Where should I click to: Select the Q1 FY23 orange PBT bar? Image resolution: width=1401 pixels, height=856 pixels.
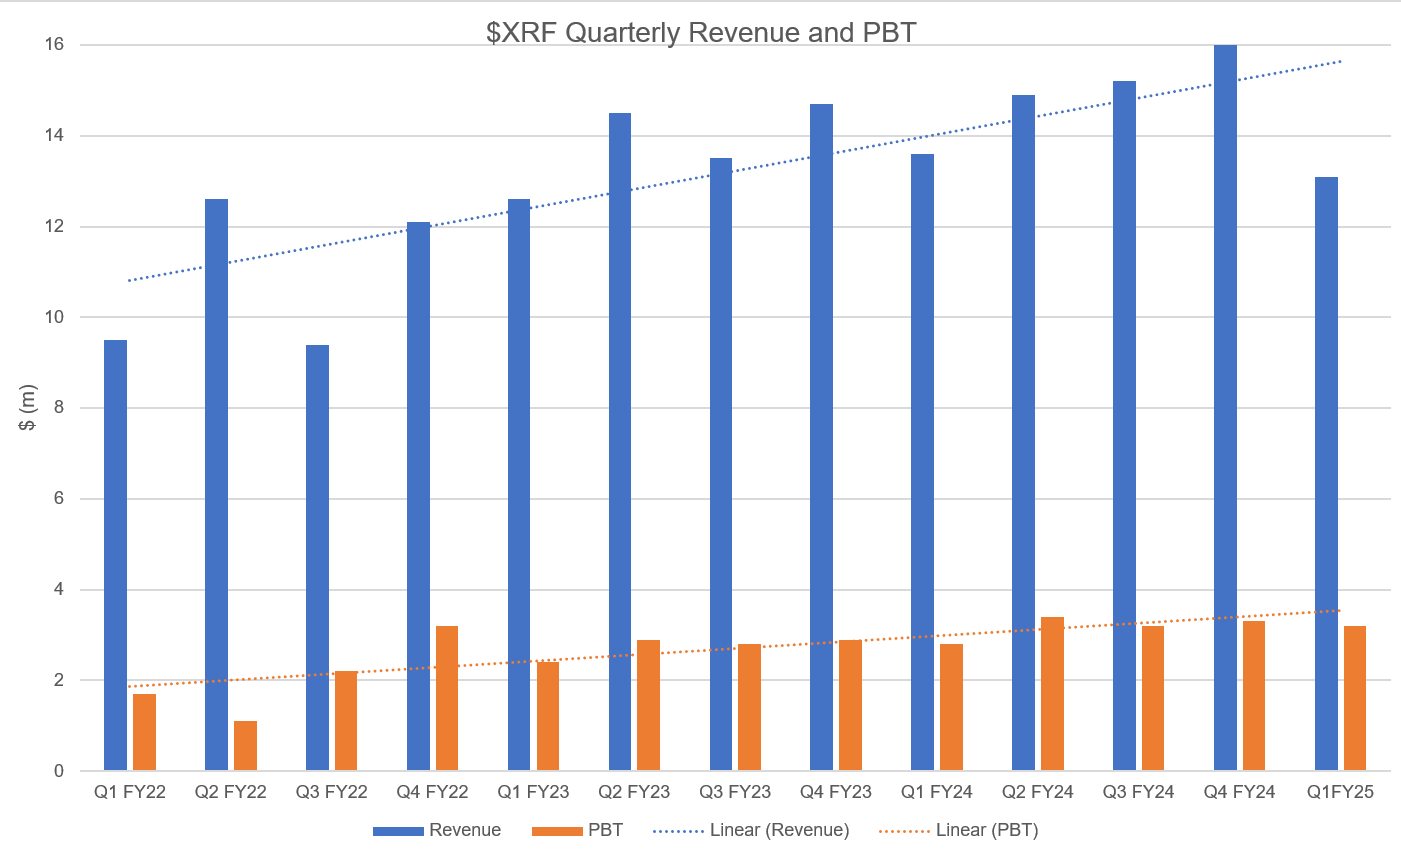[548, 716]
